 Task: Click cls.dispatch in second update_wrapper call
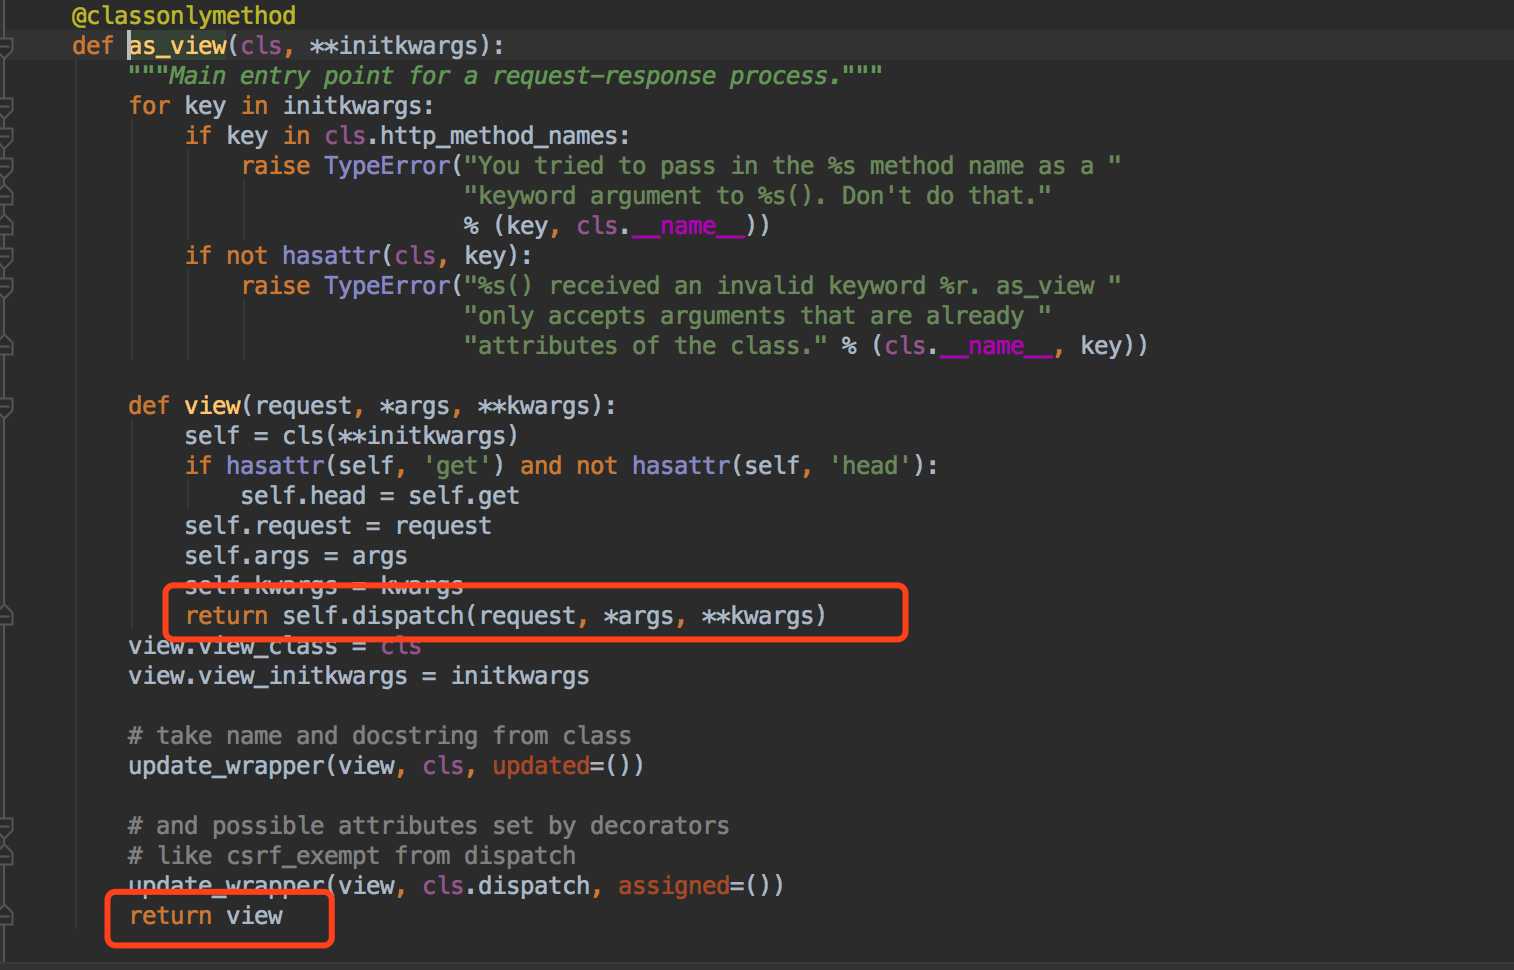pos(506,886)
